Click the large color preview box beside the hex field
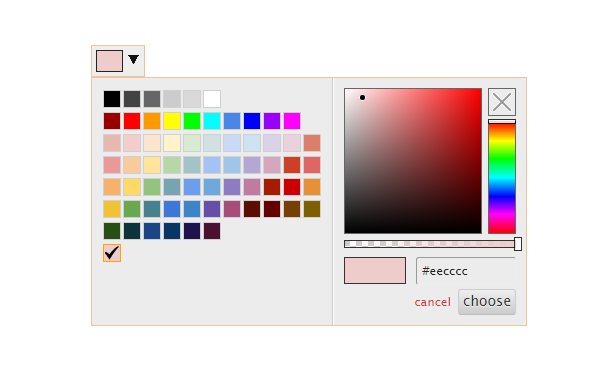Screen dimensions: 610x378 point(375,270)
